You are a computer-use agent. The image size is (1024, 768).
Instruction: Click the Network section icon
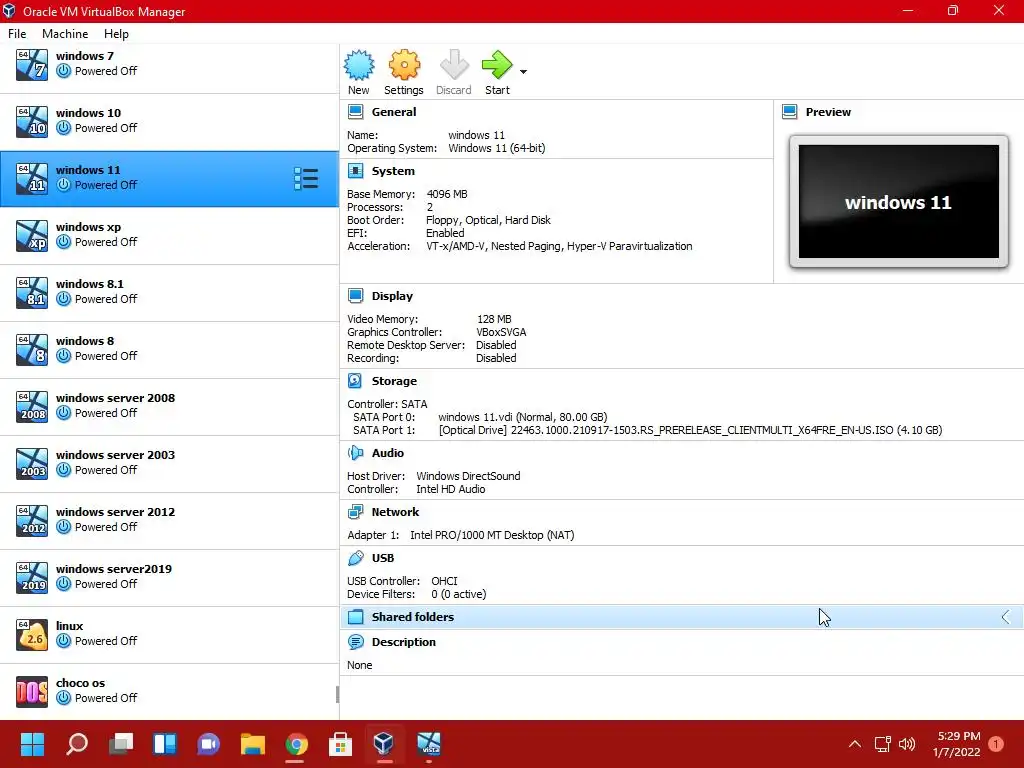(x=355, y=512)
